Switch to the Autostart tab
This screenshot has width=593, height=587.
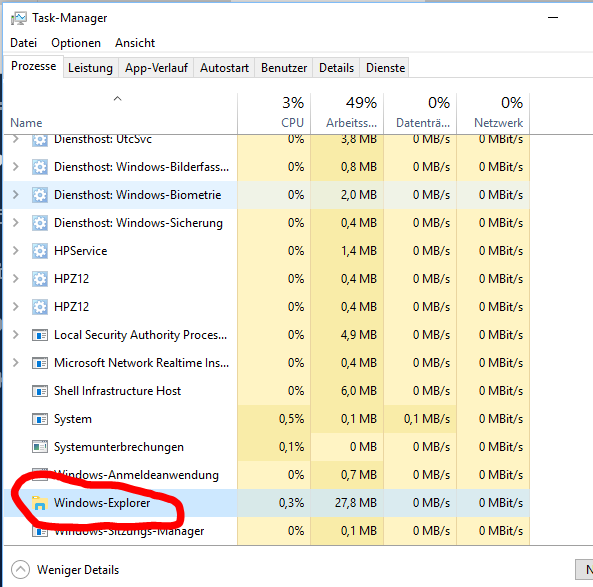click(224, 68)
